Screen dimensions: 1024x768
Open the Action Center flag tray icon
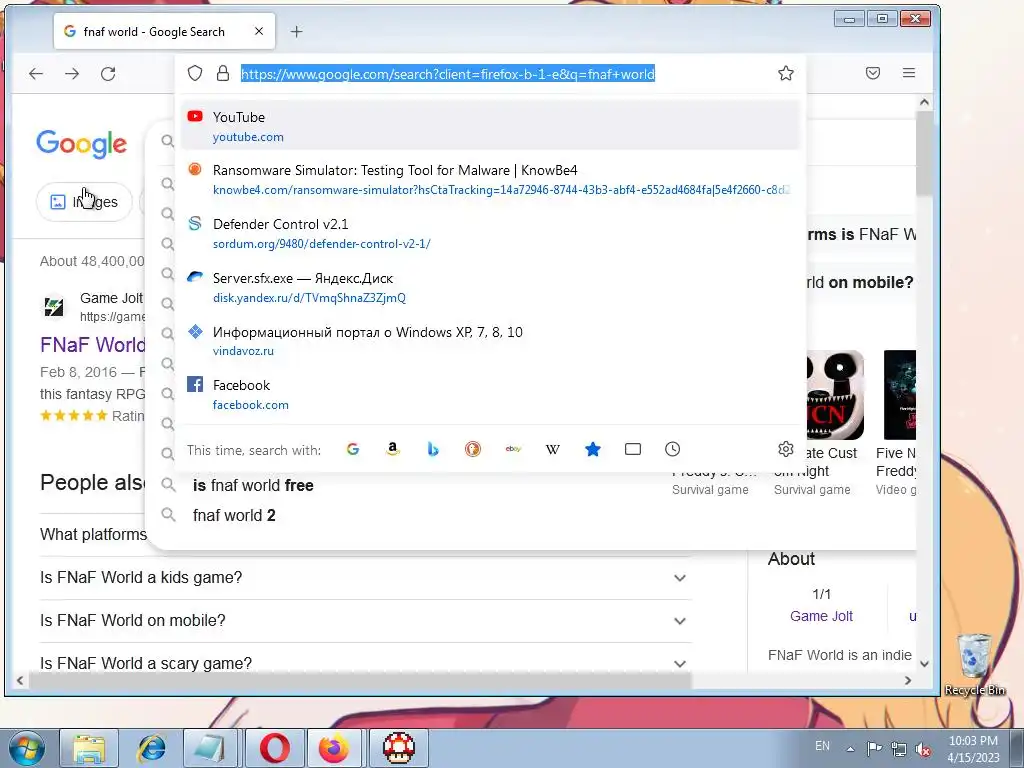point(874,748)
